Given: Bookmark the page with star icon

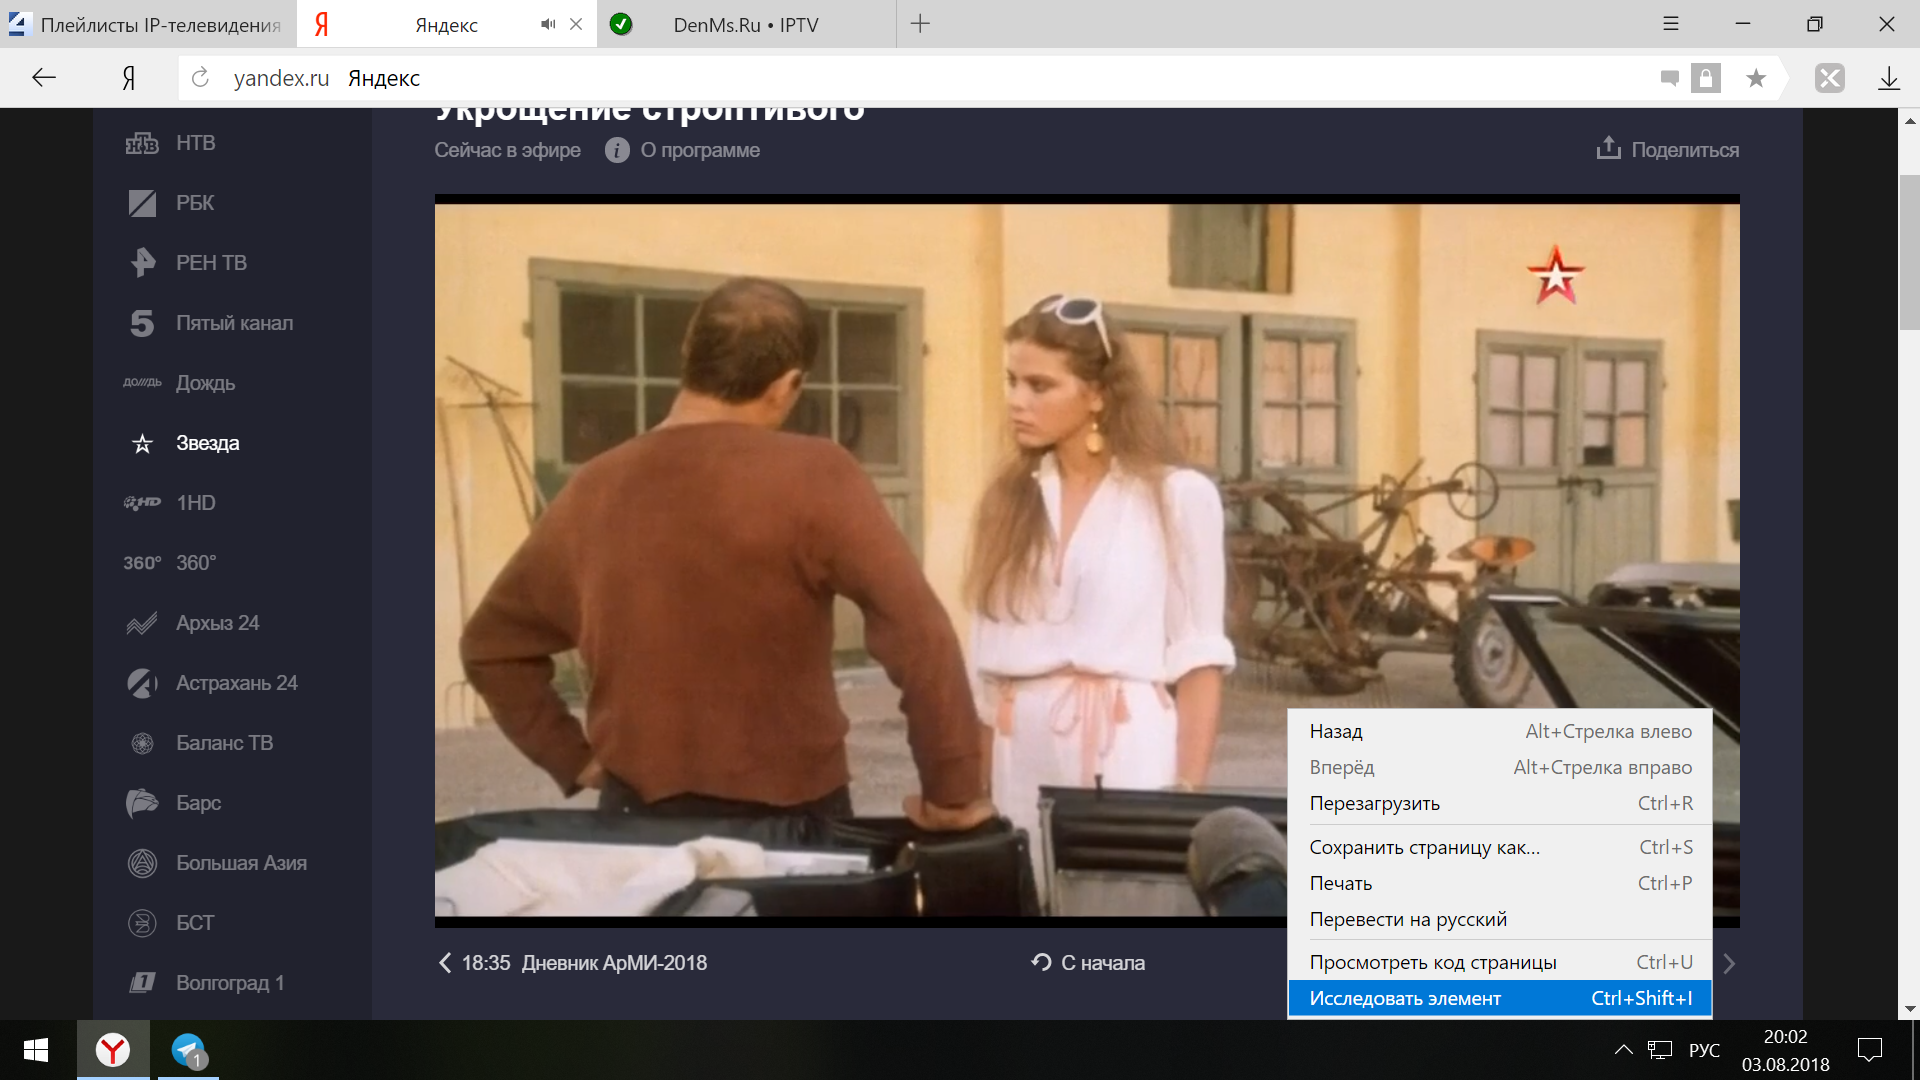Looking at the screenshot, I should 1755,78.
